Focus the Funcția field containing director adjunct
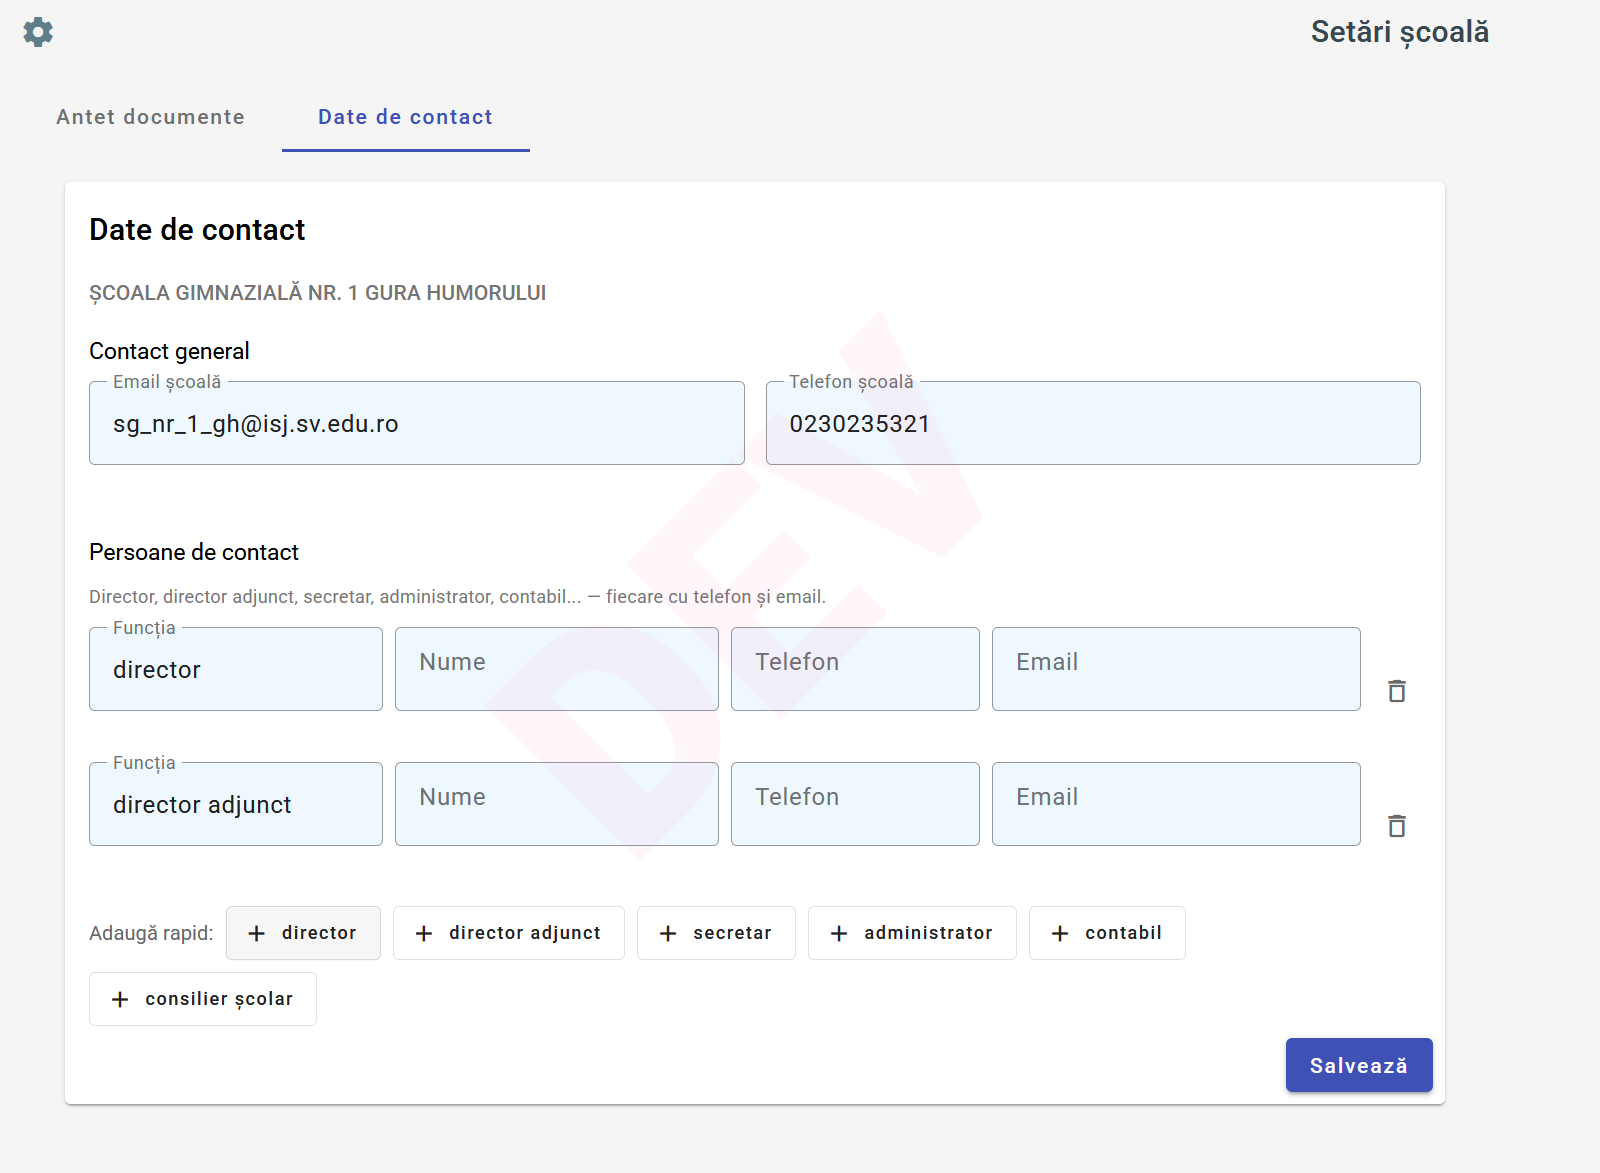This screenshot has width=1600, height=1173. click(x=236, y=804)
